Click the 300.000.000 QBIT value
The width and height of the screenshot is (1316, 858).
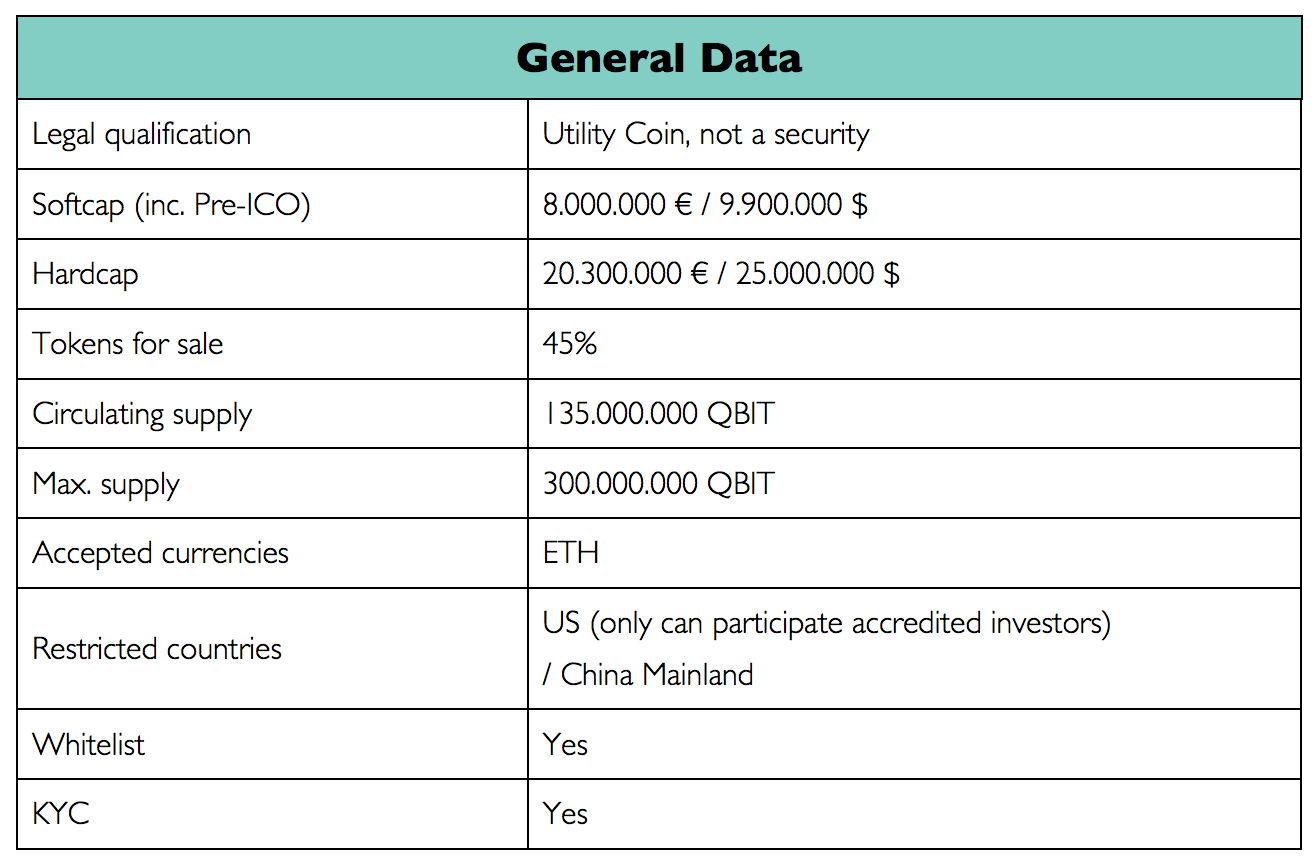click(659, 484)
